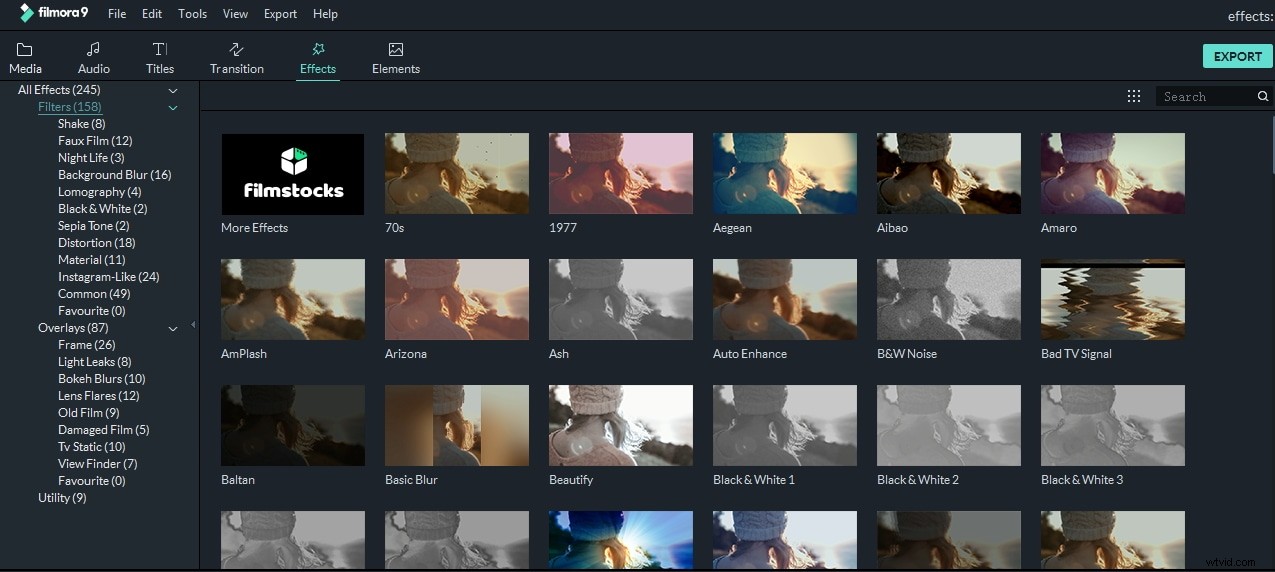The width and height of the screenshot is (1275, 572).
Task: Open the Titles tab
Action: (x=160, y=58)
